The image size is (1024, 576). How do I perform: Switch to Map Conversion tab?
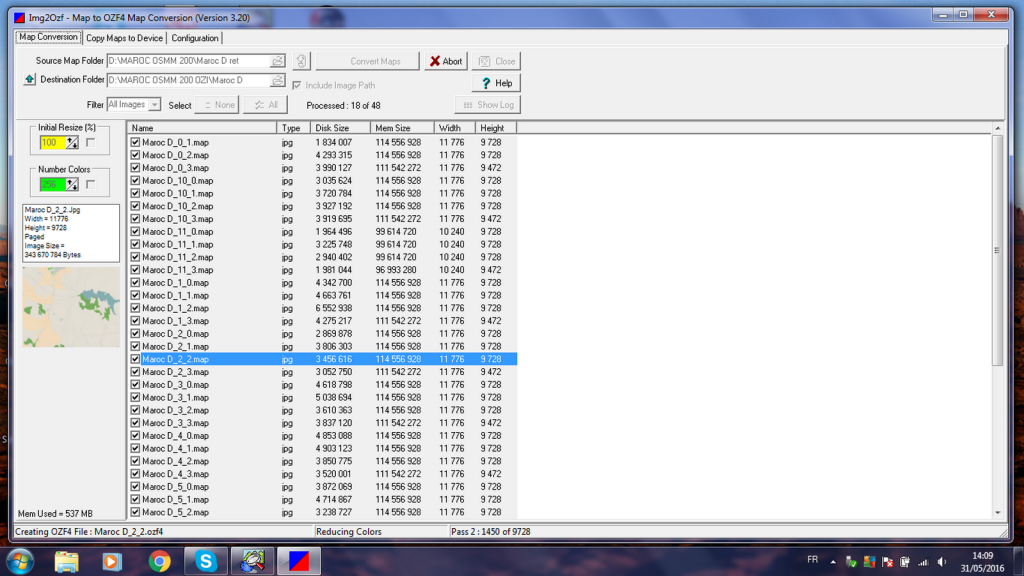coord(48,37)
